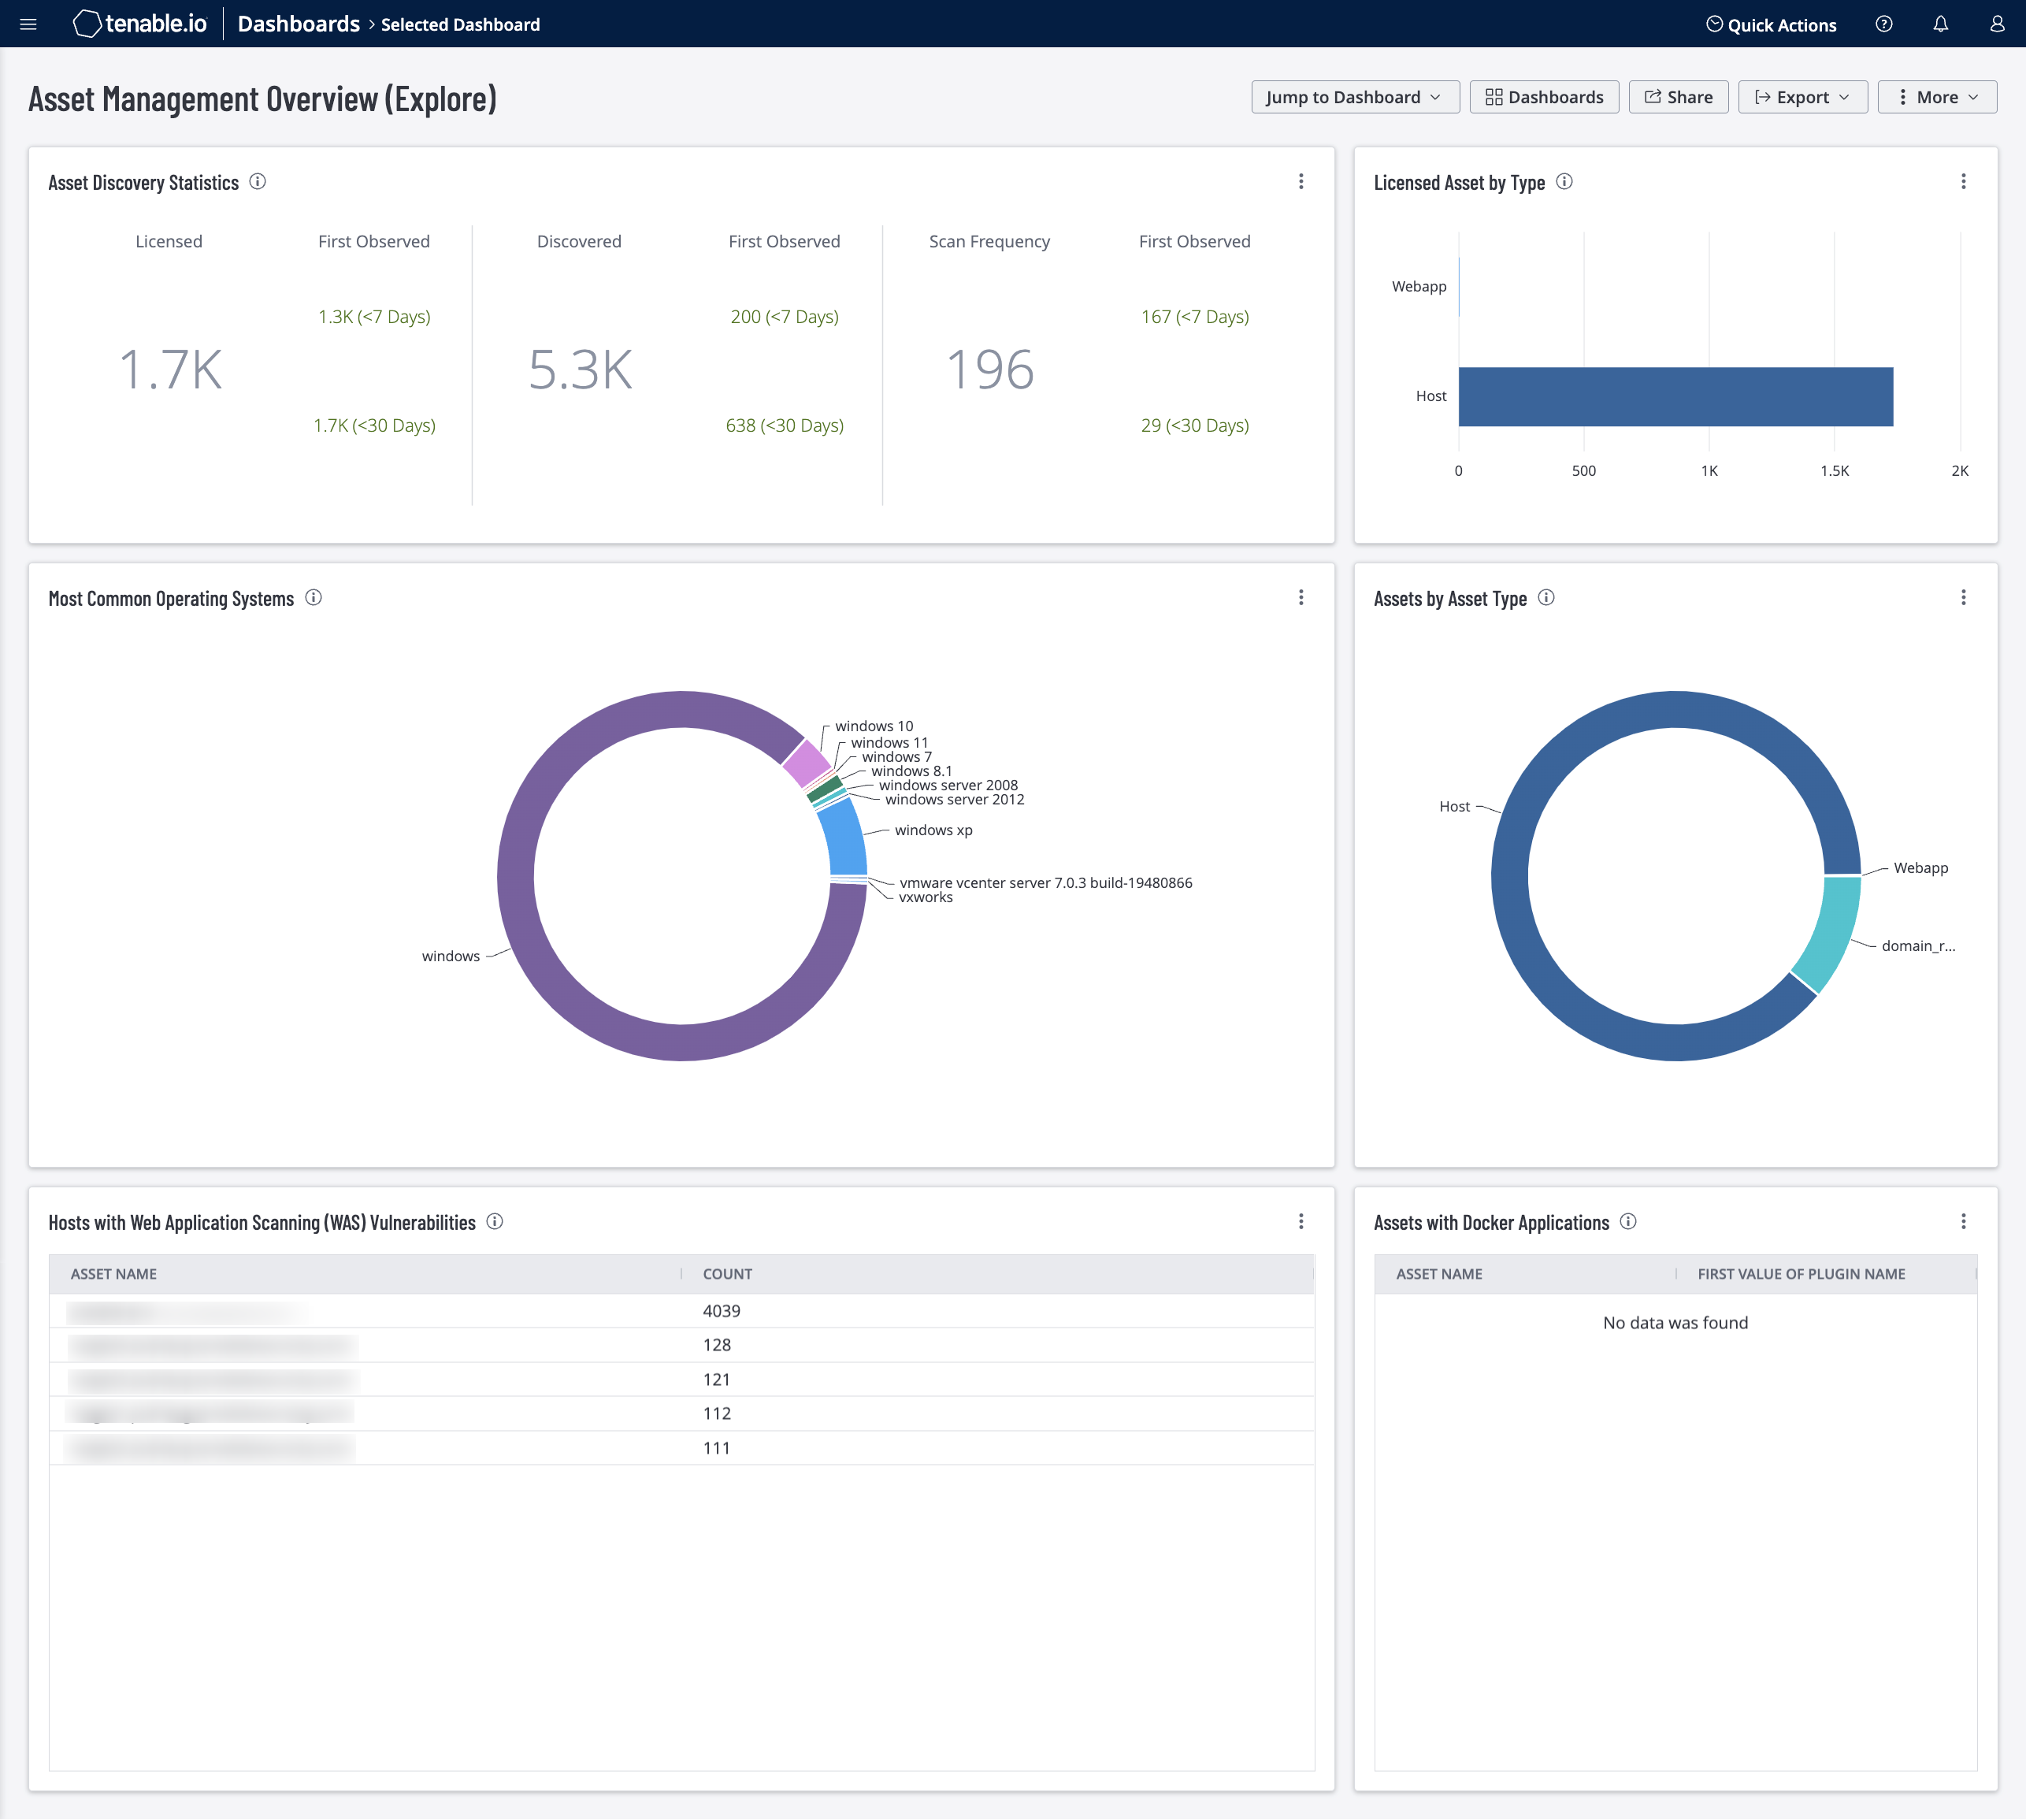Sort by FIRST VALUE OF PLUGIN NAME

[1801, 1273]
